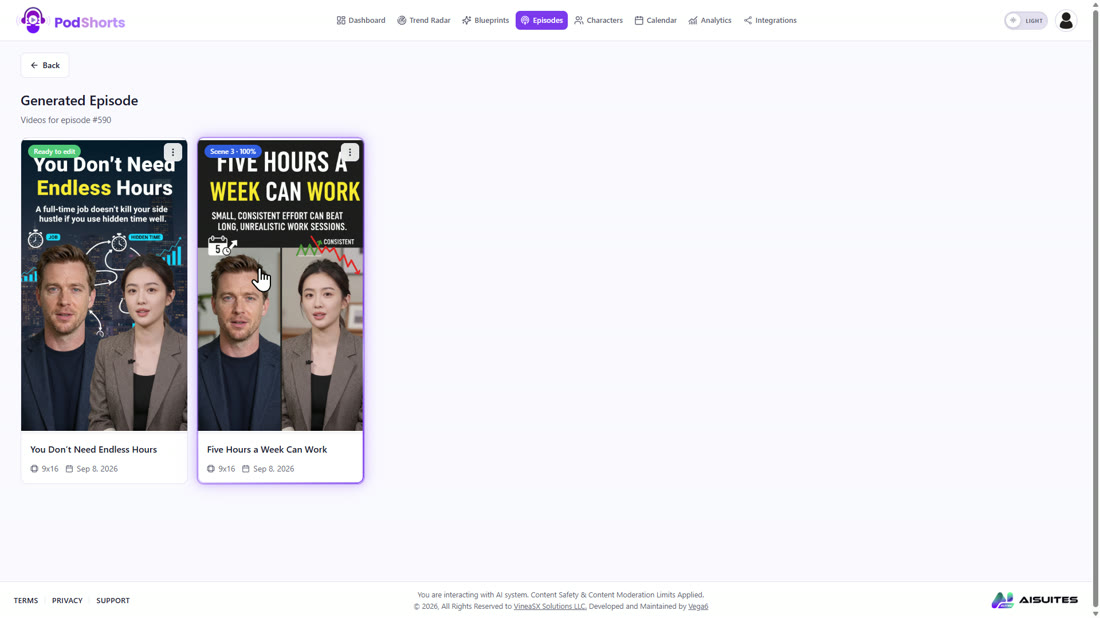This screenshot has height=618, width=1100.
Task: Open options menu on Endless Hours card
Action: coord(173,152)
